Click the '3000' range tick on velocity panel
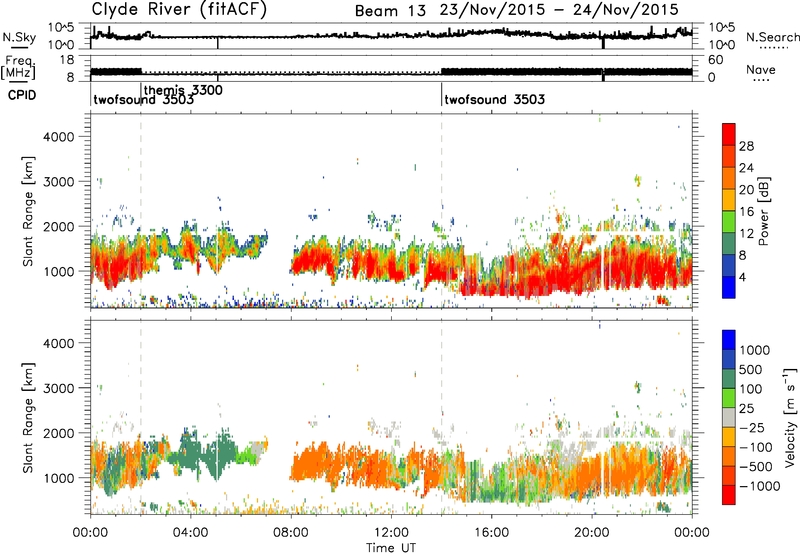800x554 pixels. tap(59, 388)
